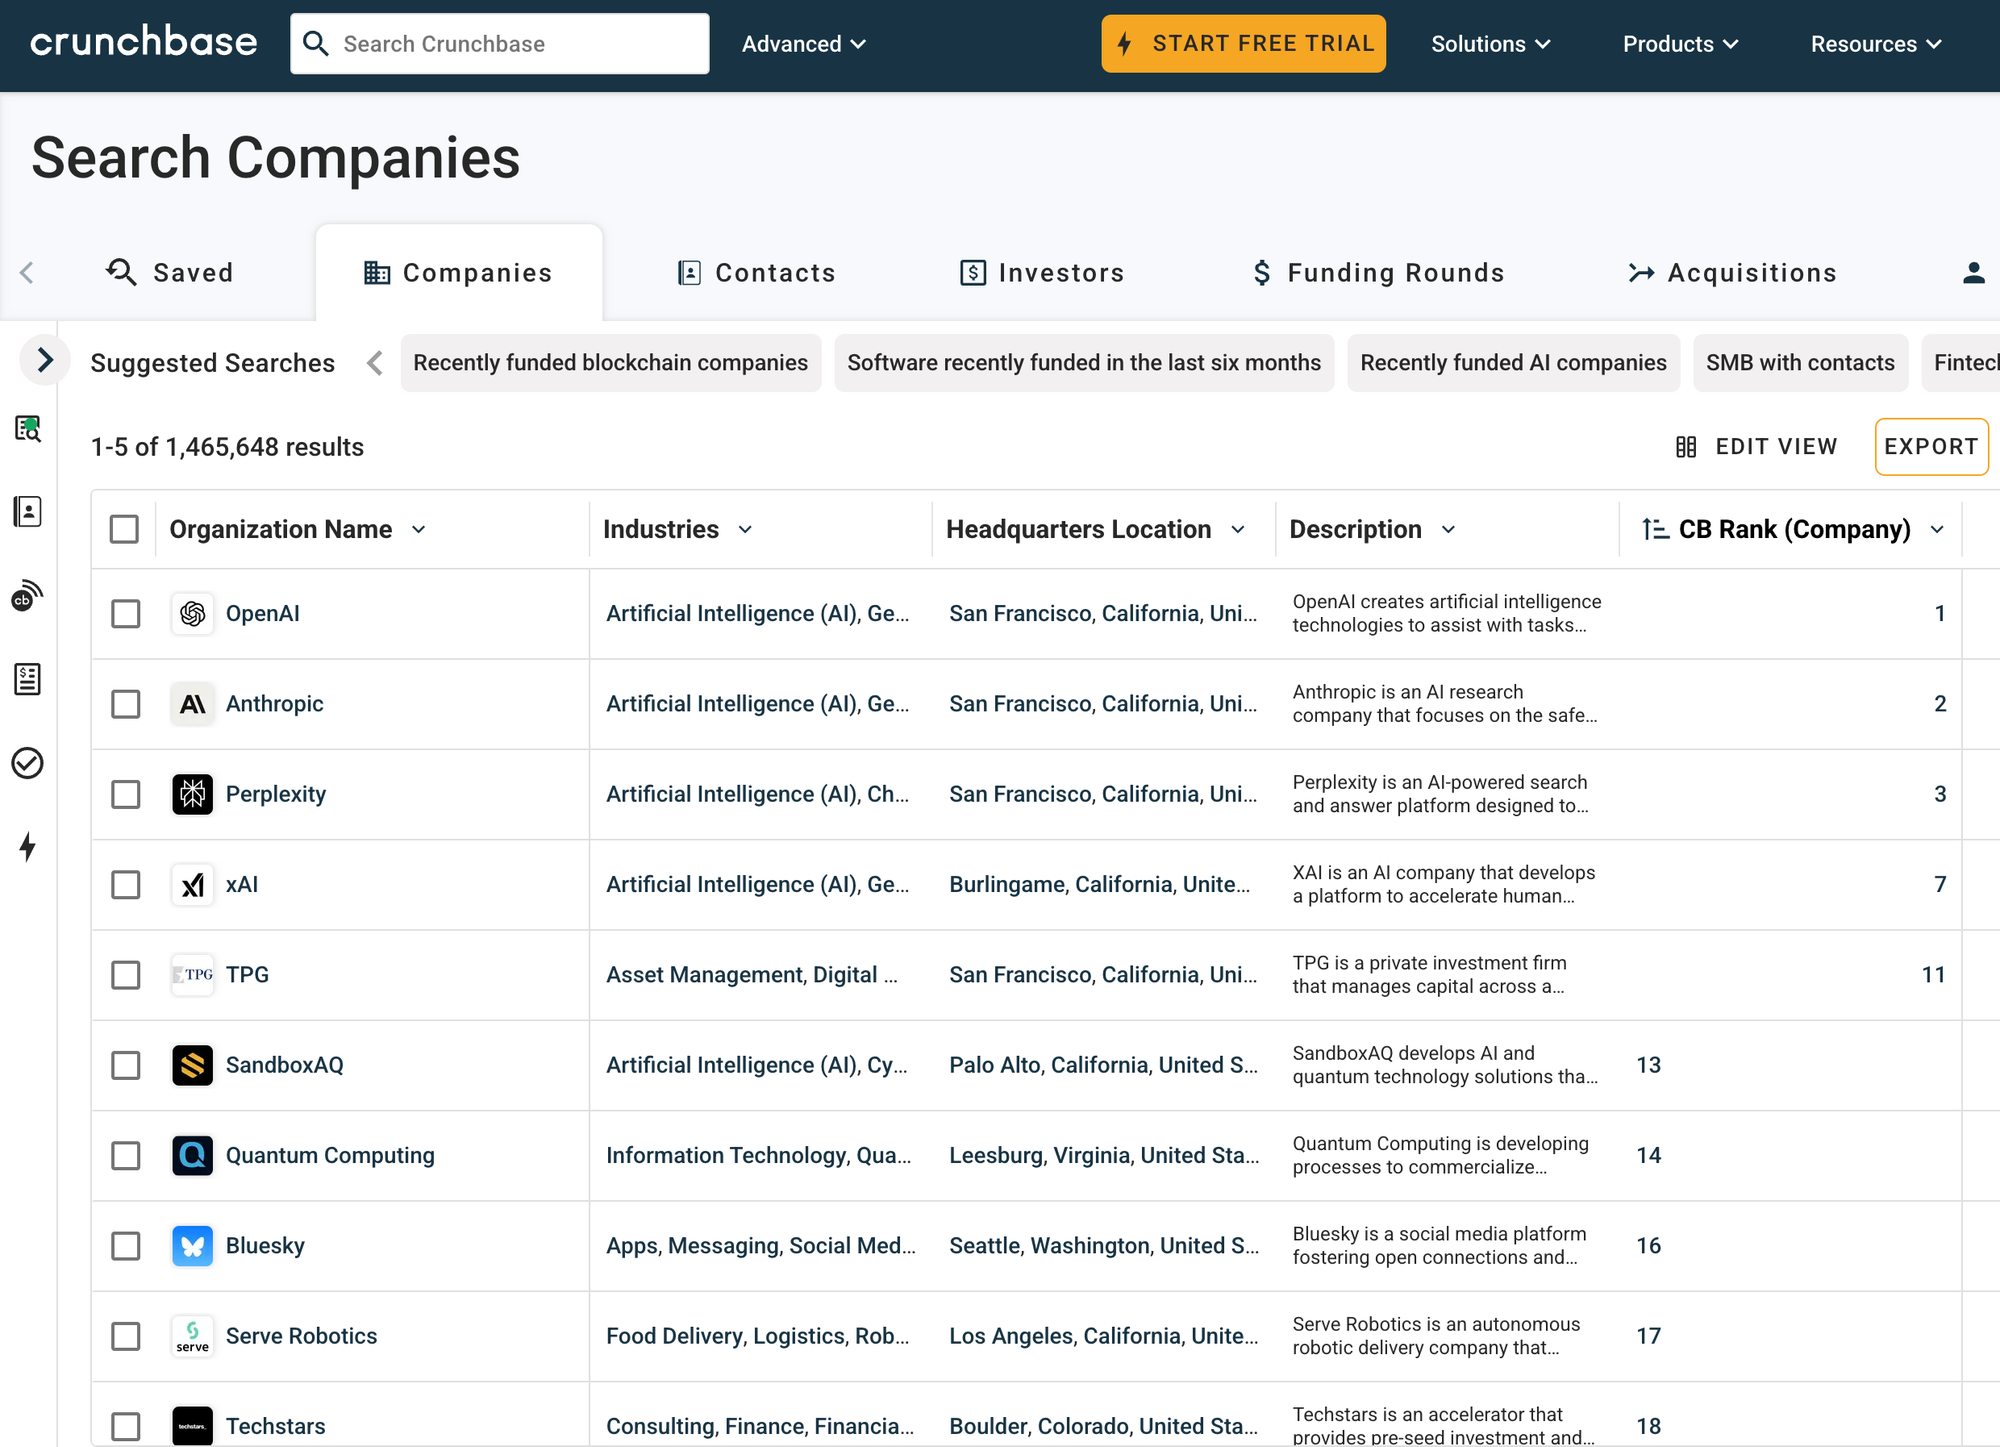Open the Crunchbase feed sidebar icon

click(28, 596)
